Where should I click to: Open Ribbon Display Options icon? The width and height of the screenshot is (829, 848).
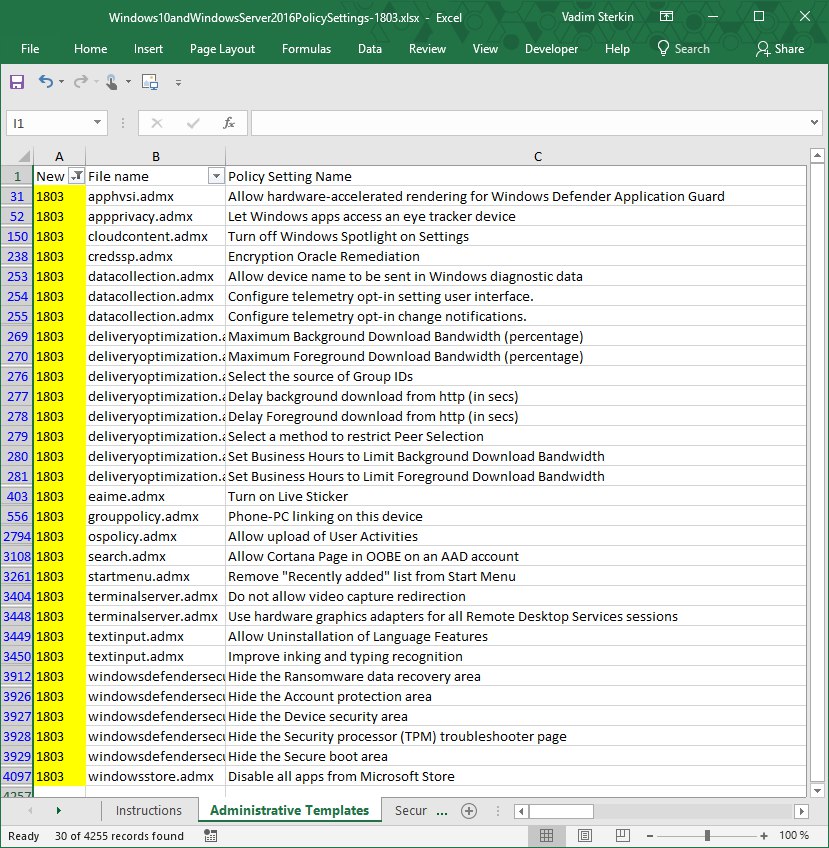point(666,16)
